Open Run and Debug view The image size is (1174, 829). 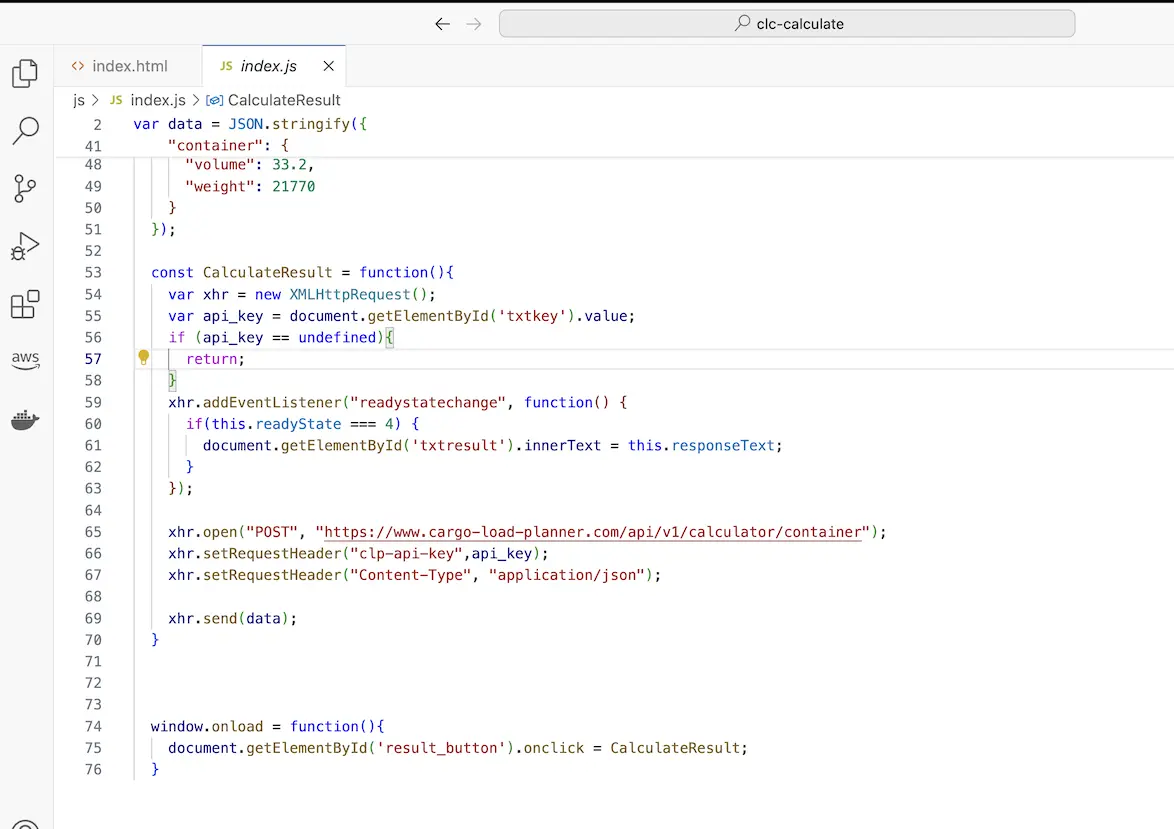25,246
